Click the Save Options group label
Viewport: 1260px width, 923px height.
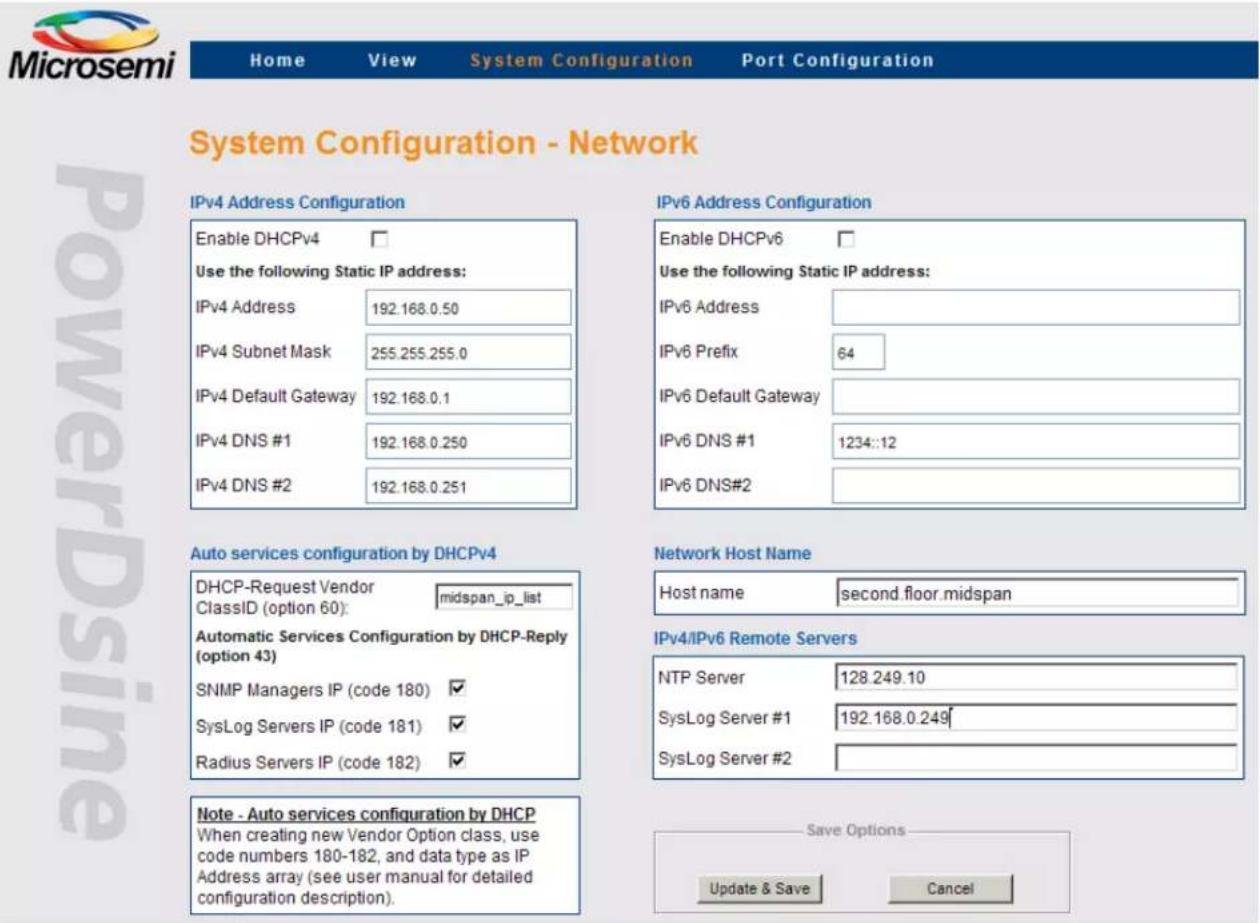click(x=855, y=830)
